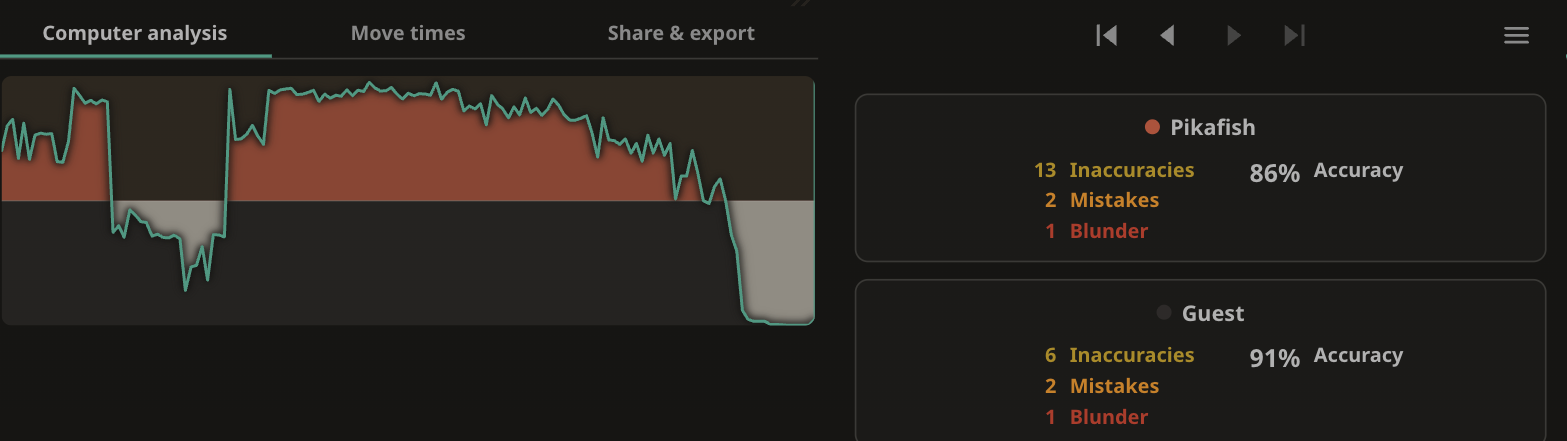
Task: Step forward one move
Action: pyautogui.click(x=1234, y=35)
